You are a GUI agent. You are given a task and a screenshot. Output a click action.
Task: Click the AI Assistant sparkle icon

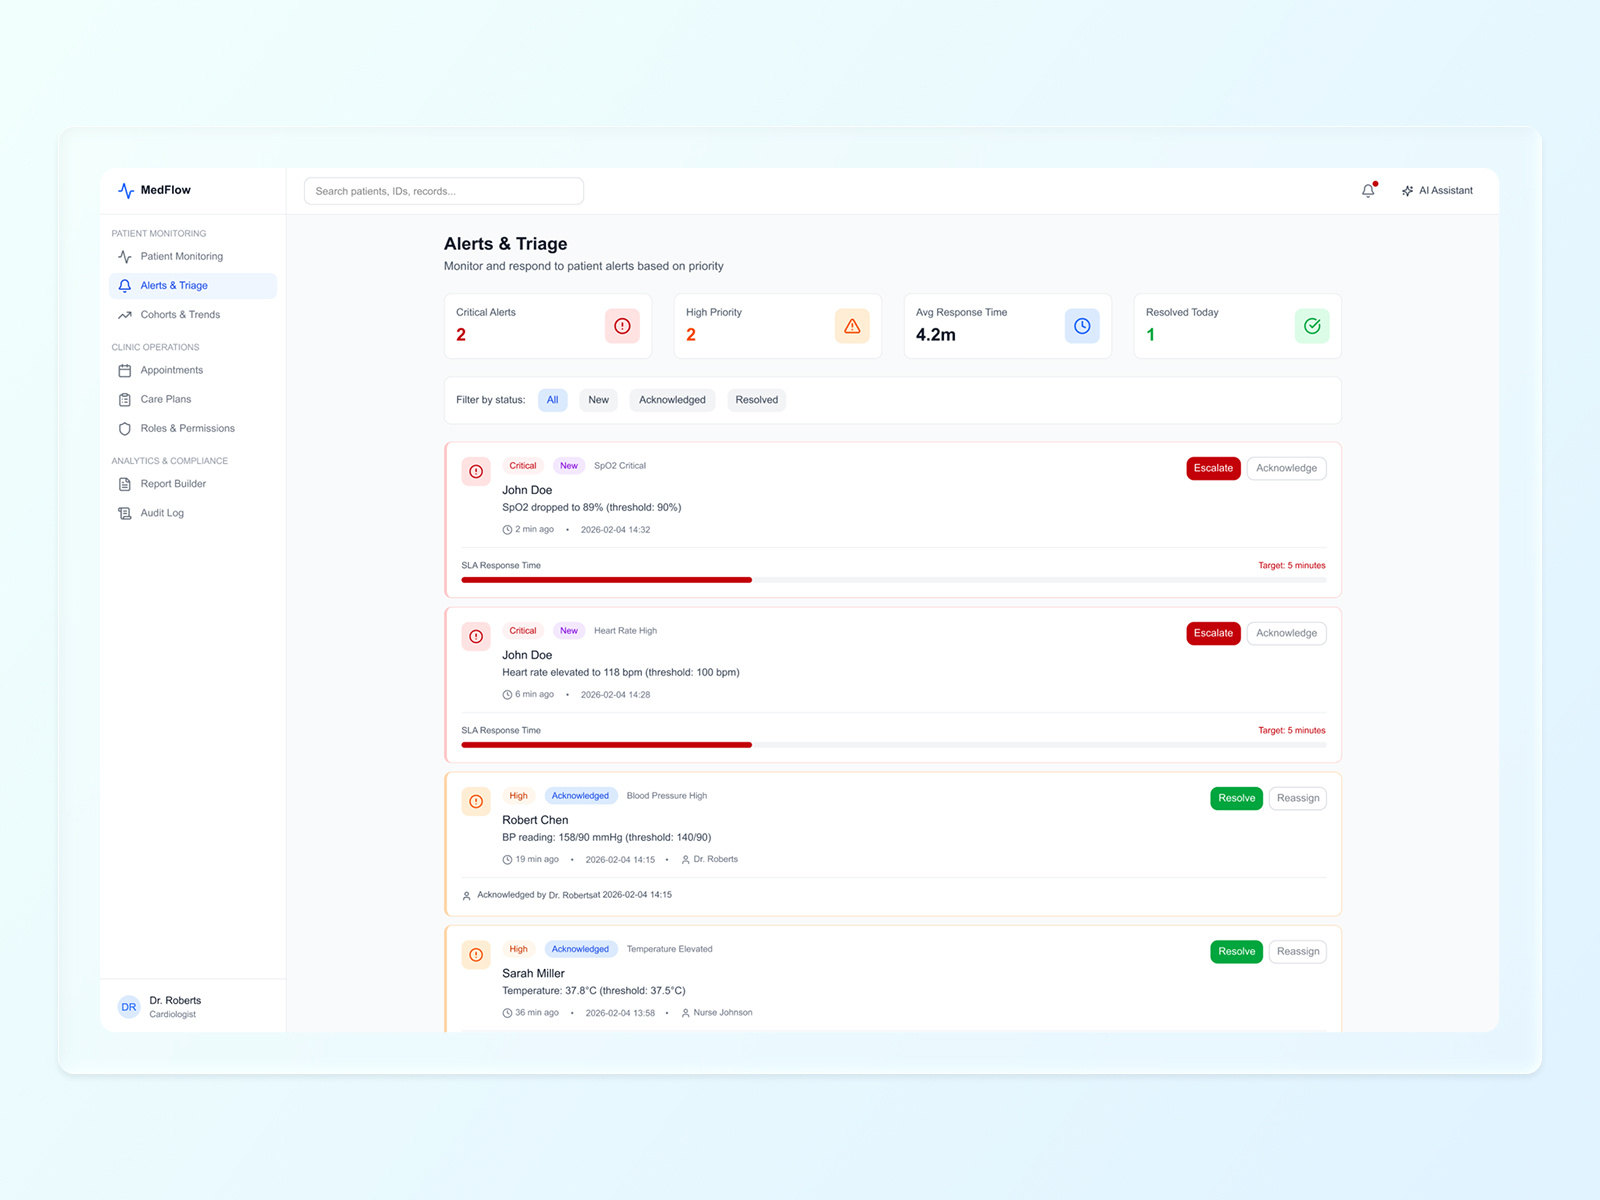coord(1407,191)
